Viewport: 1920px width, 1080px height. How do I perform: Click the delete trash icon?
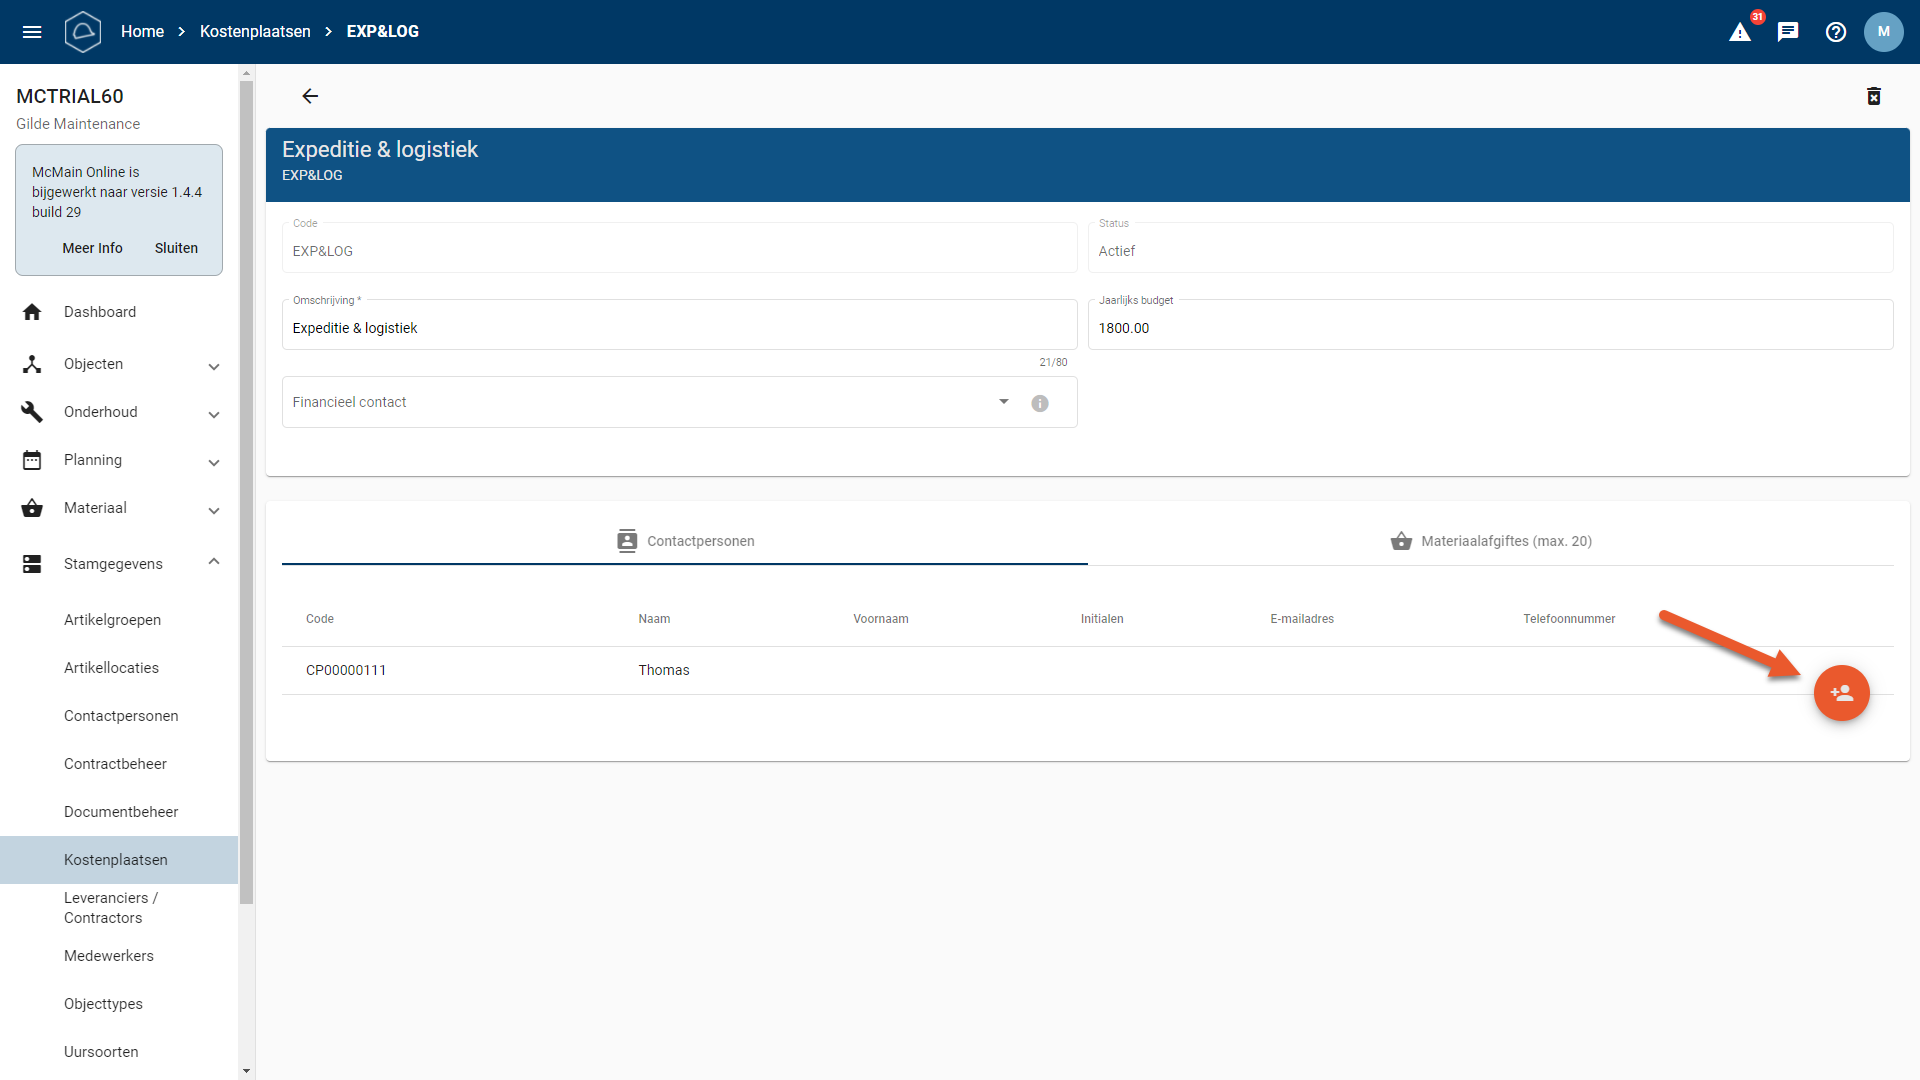point(1874,96)
